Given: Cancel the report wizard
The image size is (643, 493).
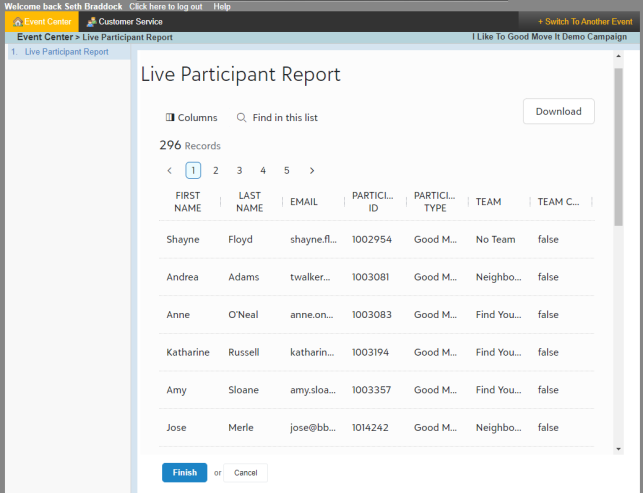Looking at the screenshot, I should pyautogui.click(x=246, y=473).
